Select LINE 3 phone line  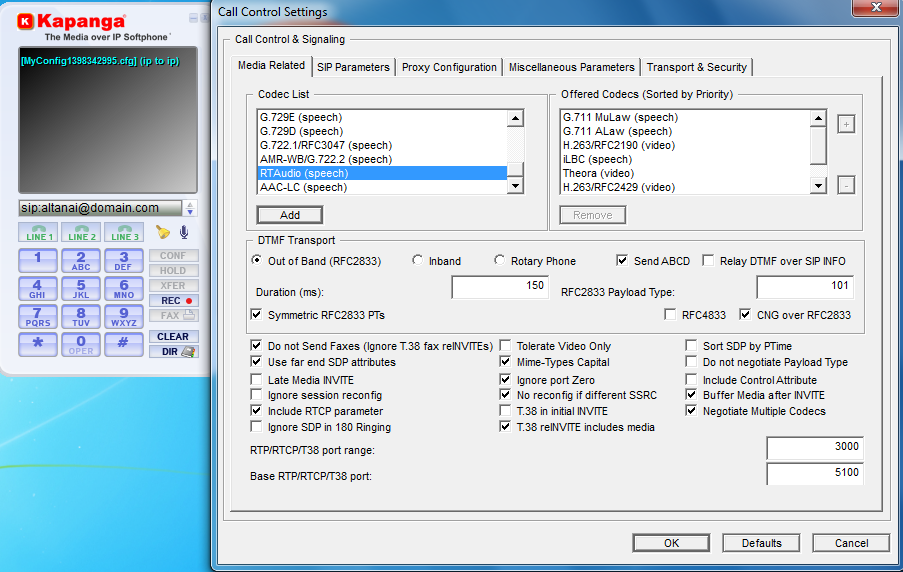[x=125, y=233]
